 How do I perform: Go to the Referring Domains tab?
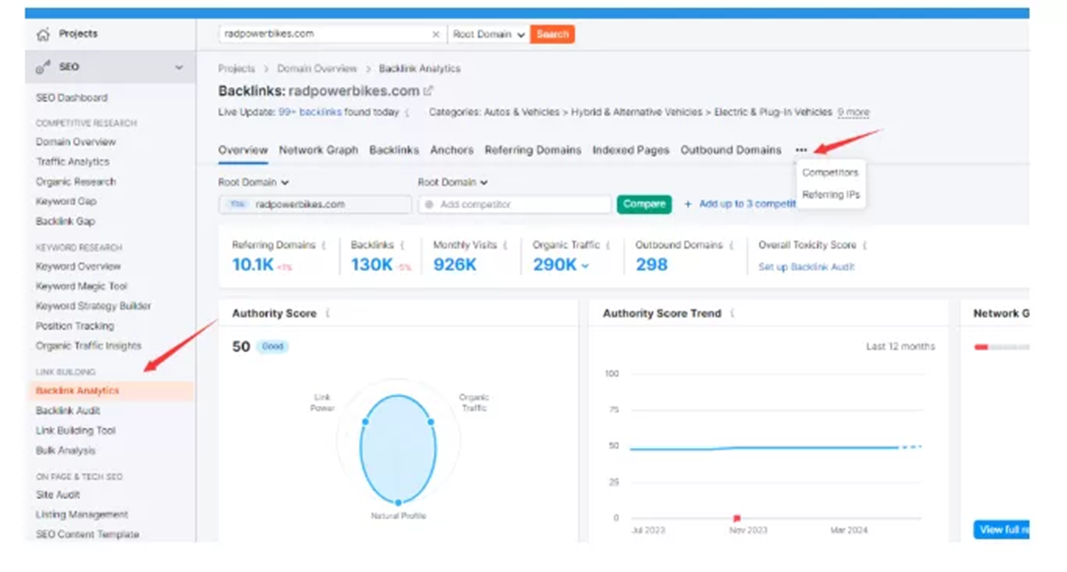tap(533, 150)
